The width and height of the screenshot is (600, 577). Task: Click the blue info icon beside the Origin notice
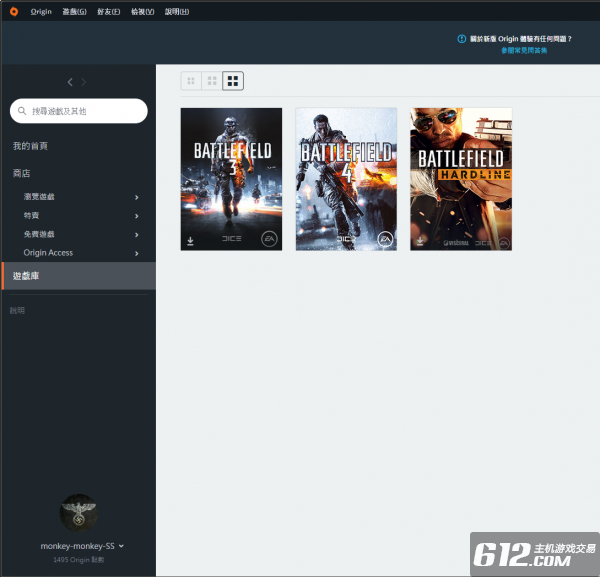[462, 39]
